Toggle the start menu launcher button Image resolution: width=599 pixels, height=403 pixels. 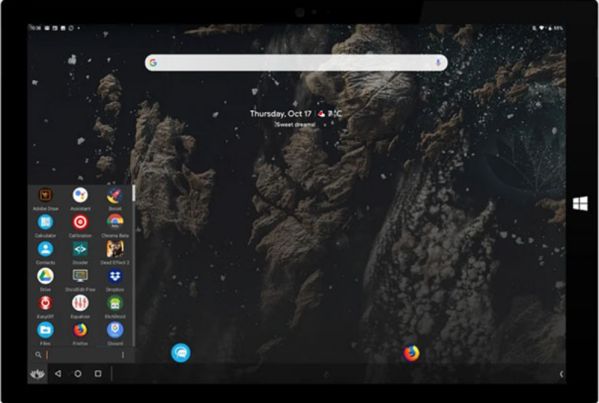[37, 374]
